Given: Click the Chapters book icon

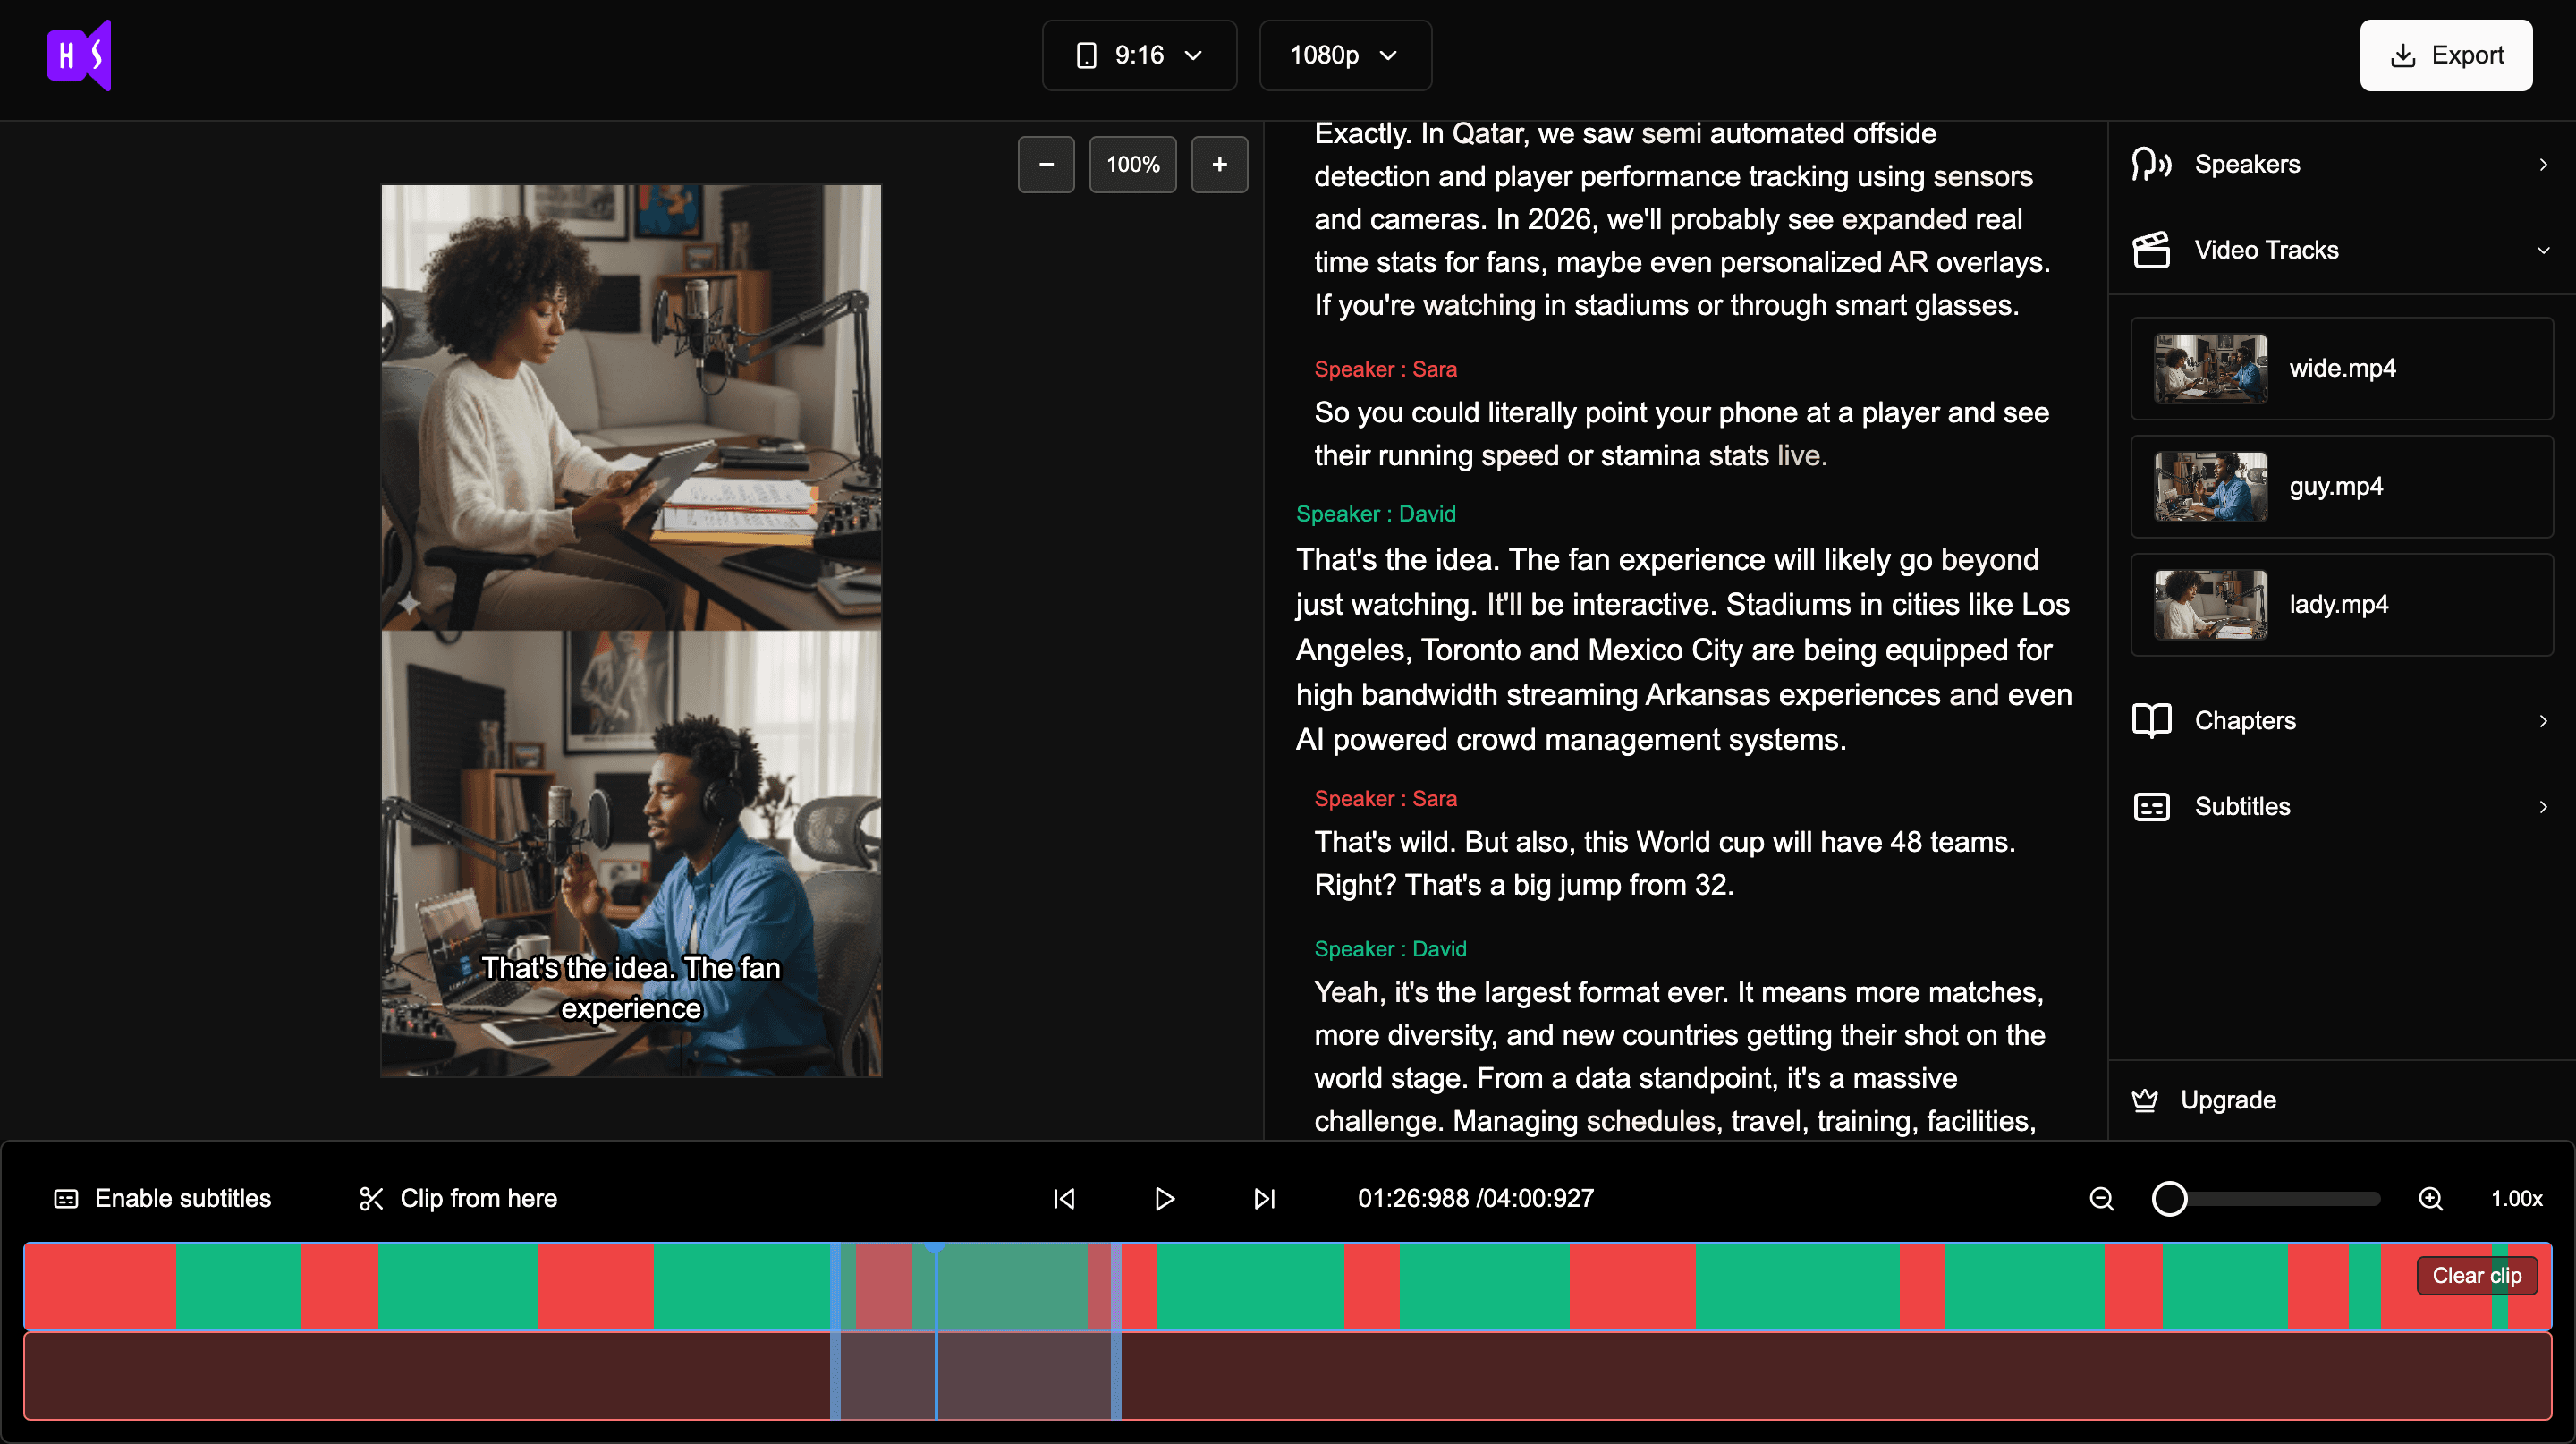Looking at the screenshot, I should click(x=2152, y=720).
